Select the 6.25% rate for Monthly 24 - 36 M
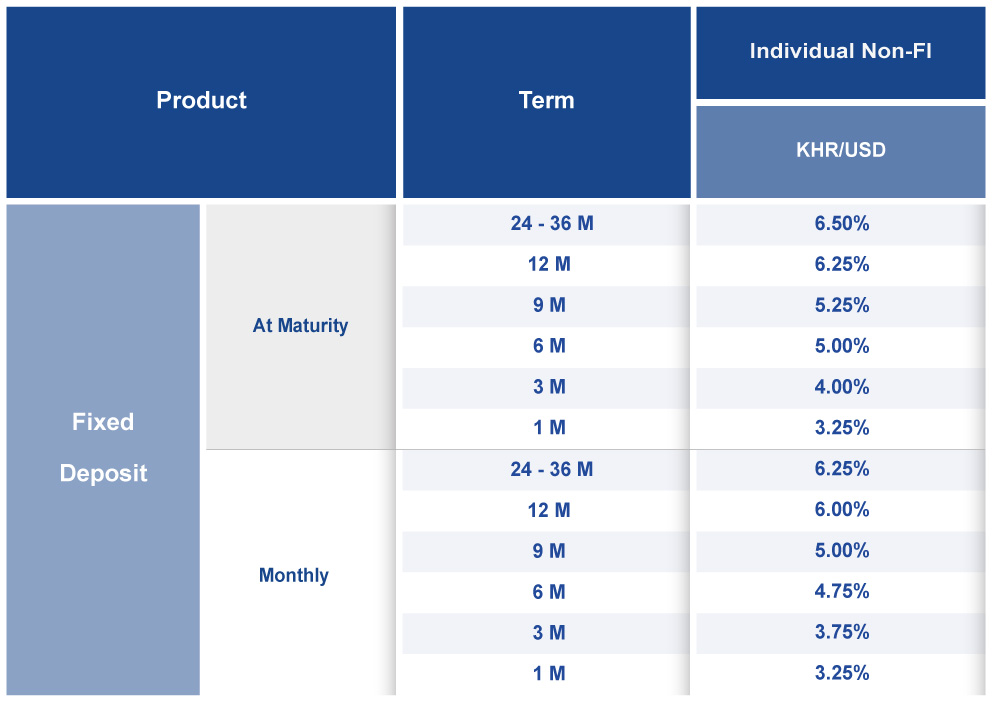This screenshot has width=992, height=701. (841, 470)
